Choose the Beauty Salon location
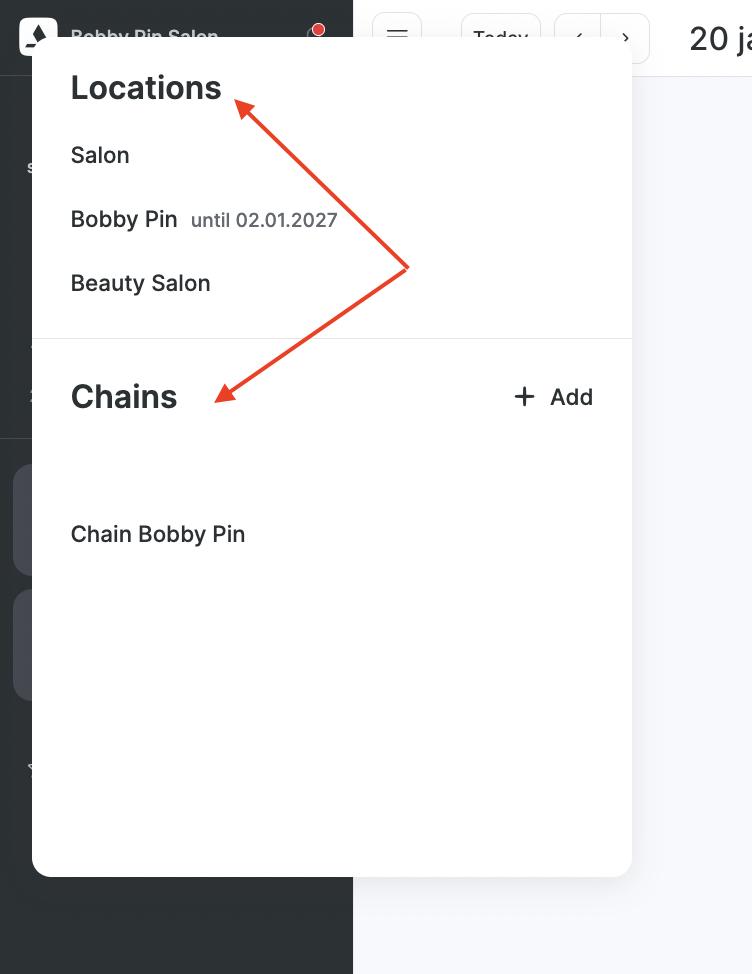Screen dimensions: 752x974 coord(141,283)
